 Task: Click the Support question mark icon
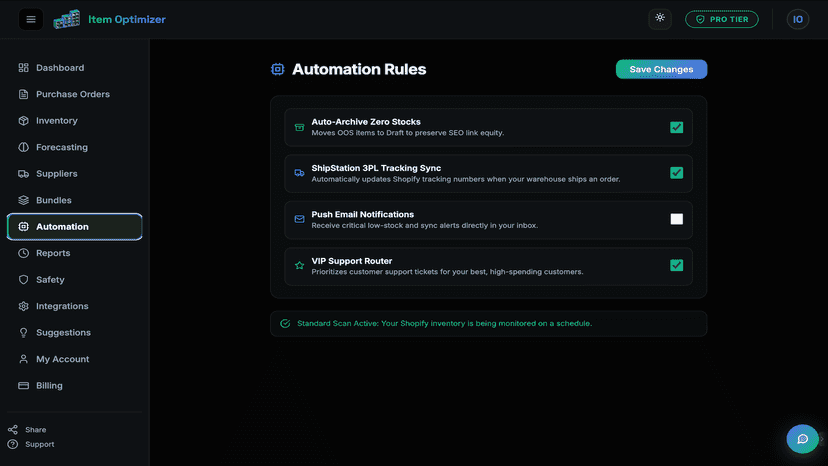(x=13, y=444)
